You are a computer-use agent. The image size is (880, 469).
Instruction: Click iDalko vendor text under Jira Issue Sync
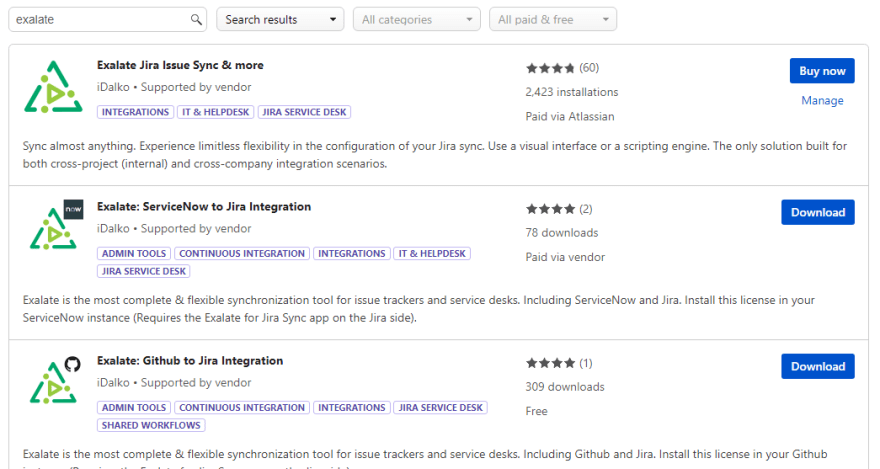[113, 88]
